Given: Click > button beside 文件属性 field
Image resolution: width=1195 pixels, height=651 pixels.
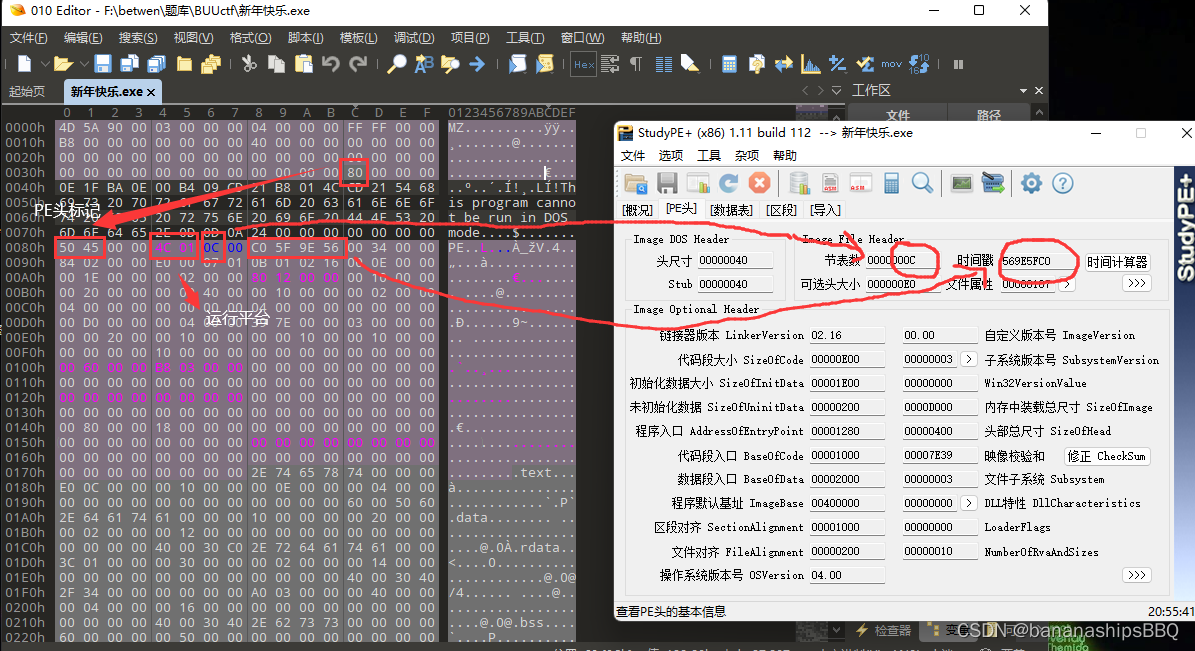Looking at the screenshot, I should pyautogui.click(x=1067, y=284).
